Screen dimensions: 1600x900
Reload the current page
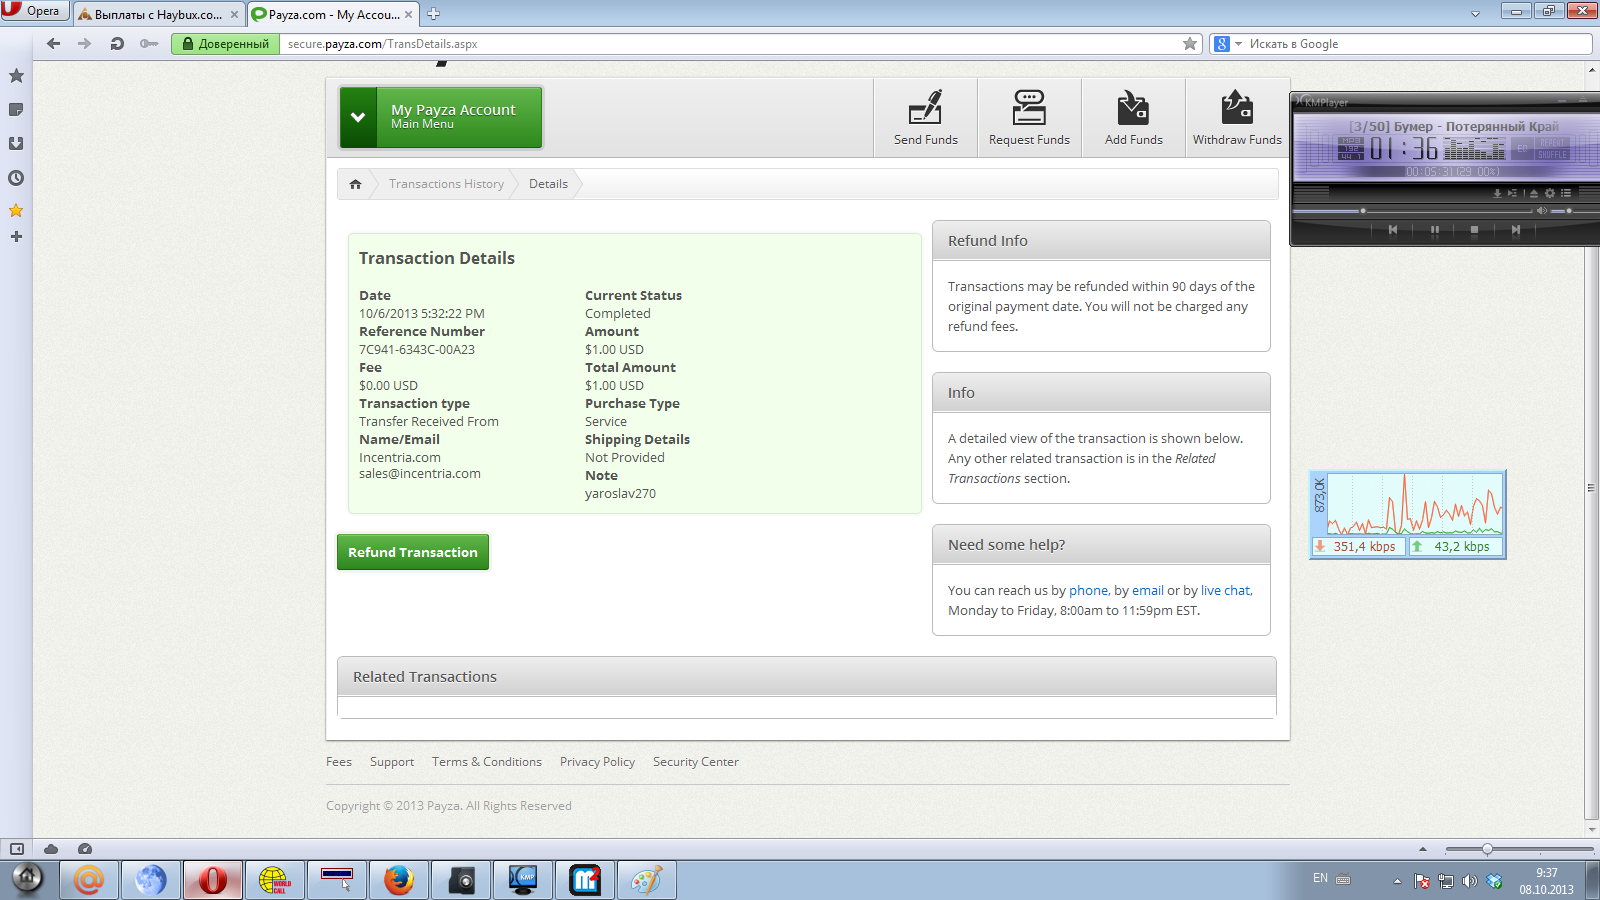coord(117,44)
